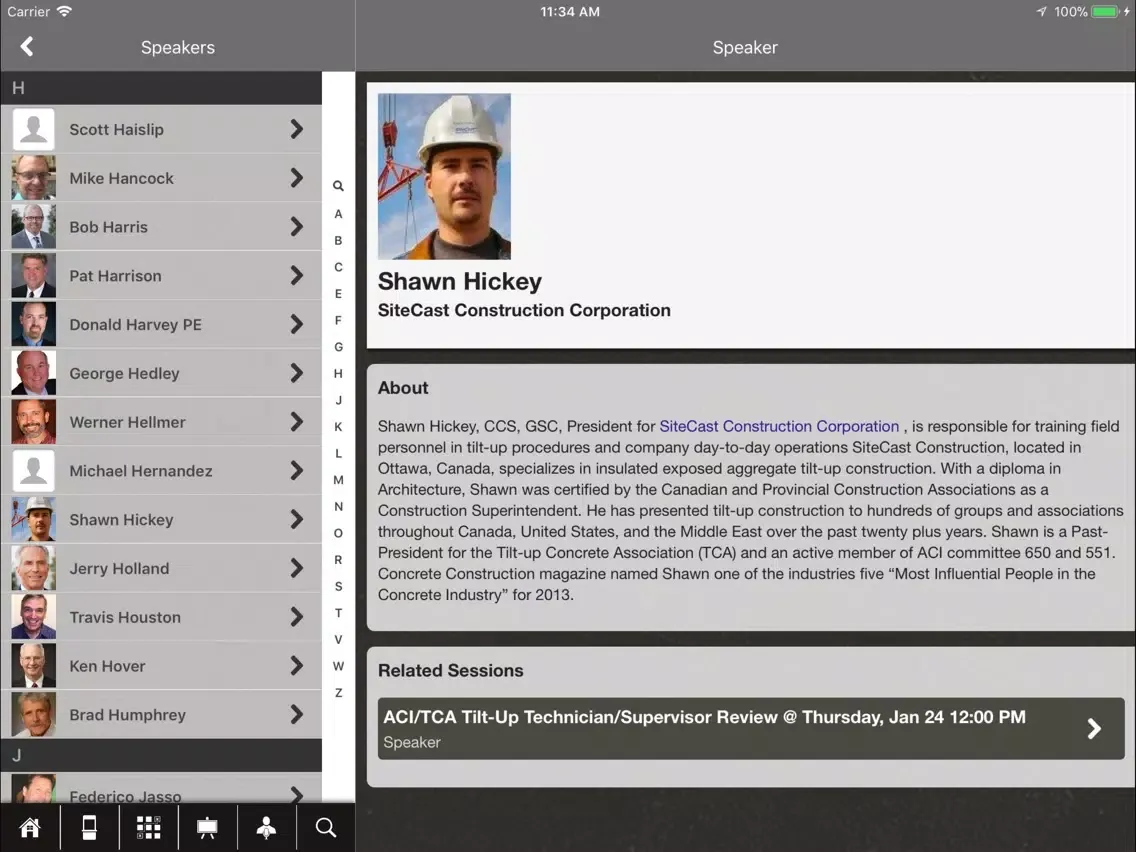Select speaker Ken Hover
1136x852 pixels.
[x=161, y=666]
